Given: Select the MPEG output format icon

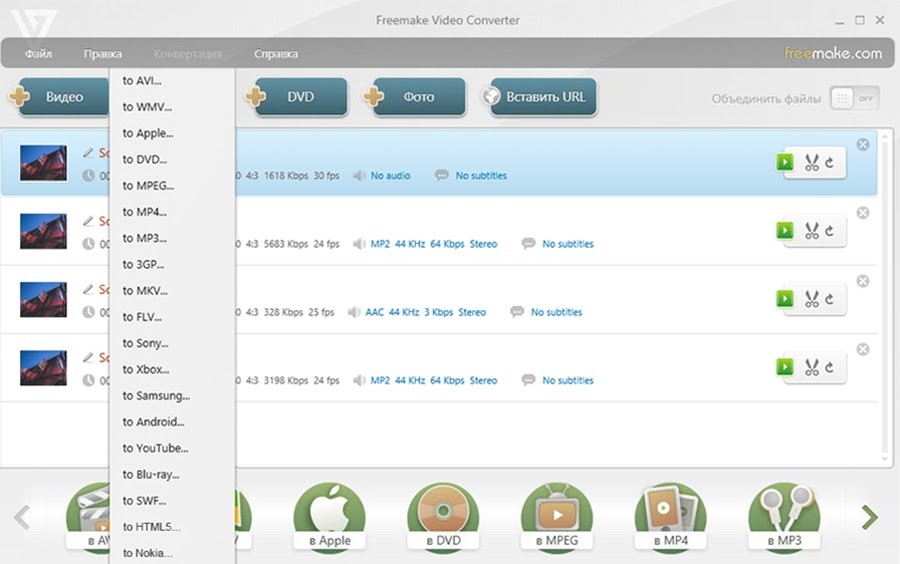Looking at the screenshot, I should 557,517.
